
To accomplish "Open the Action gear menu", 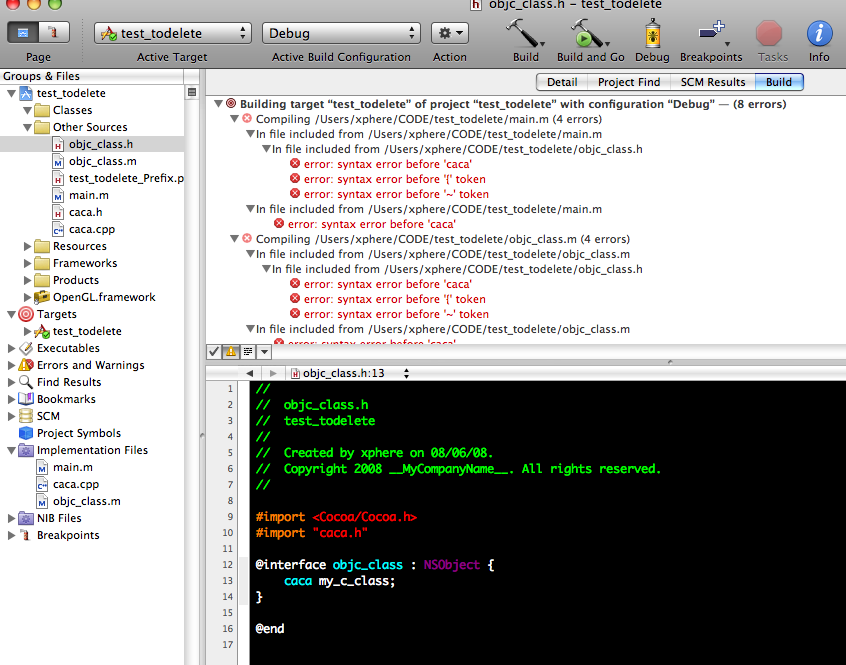I will tap(449, 33).
